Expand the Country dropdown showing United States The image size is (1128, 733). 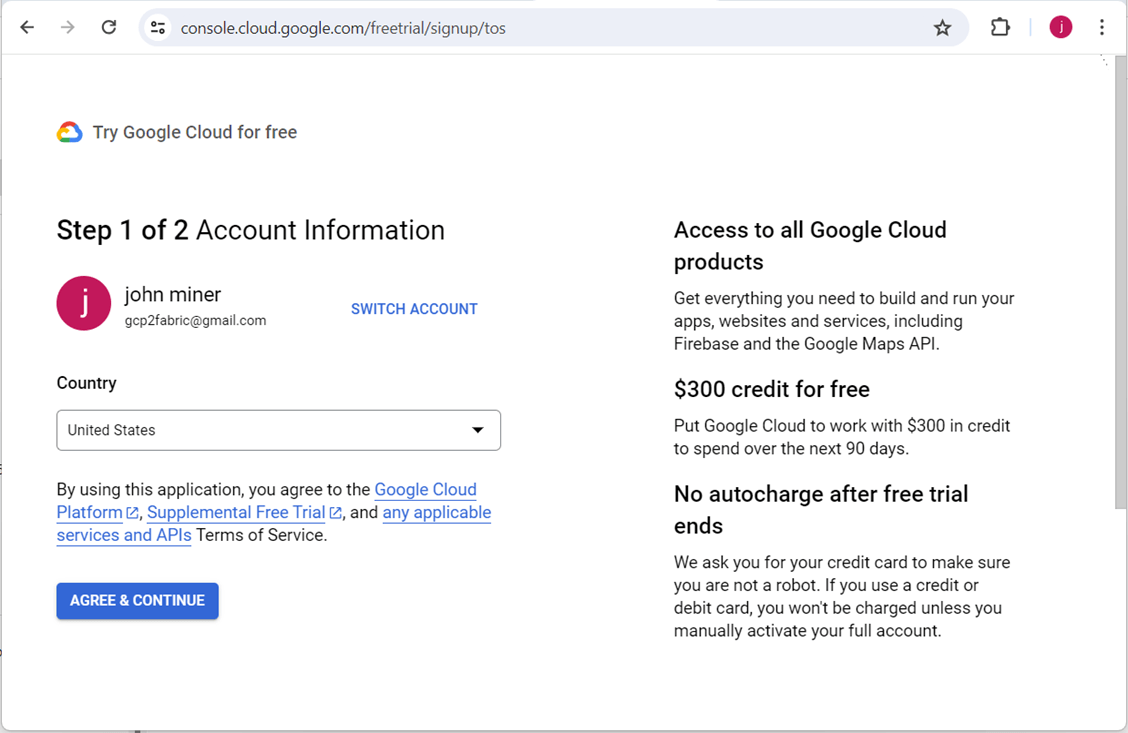(278, 430)
